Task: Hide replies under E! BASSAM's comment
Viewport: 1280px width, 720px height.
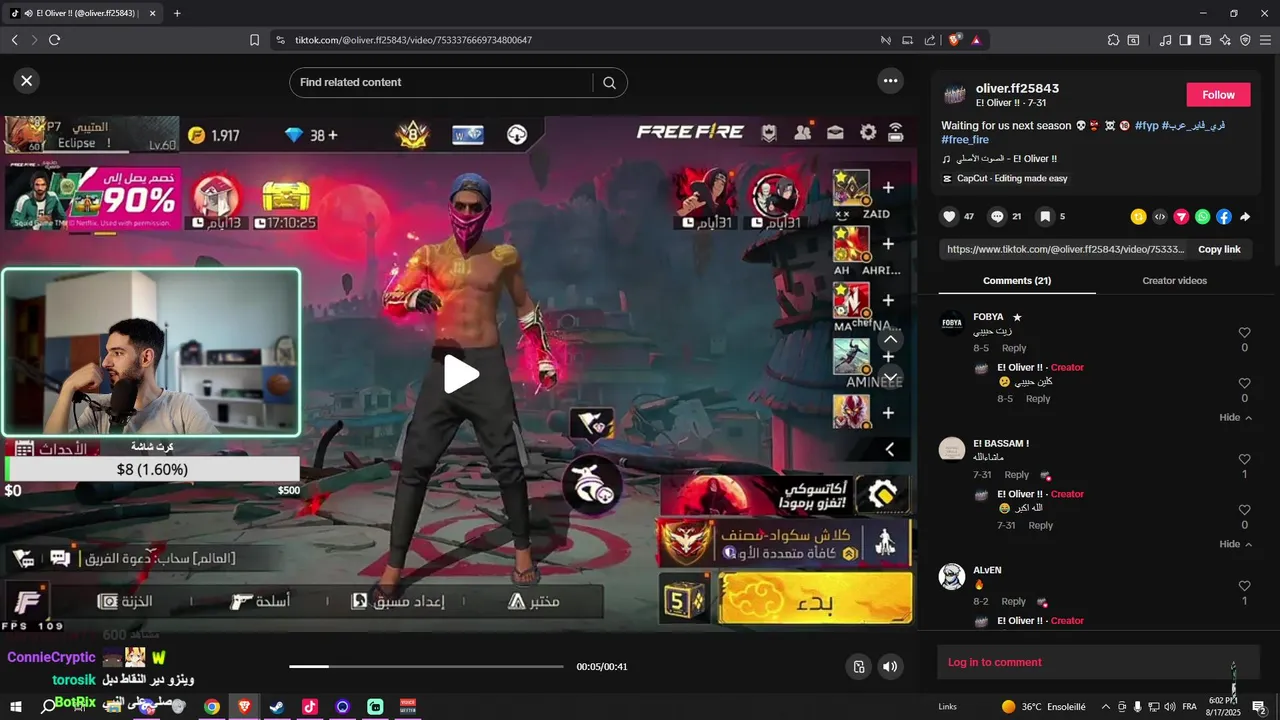Action: (1235, 544)
